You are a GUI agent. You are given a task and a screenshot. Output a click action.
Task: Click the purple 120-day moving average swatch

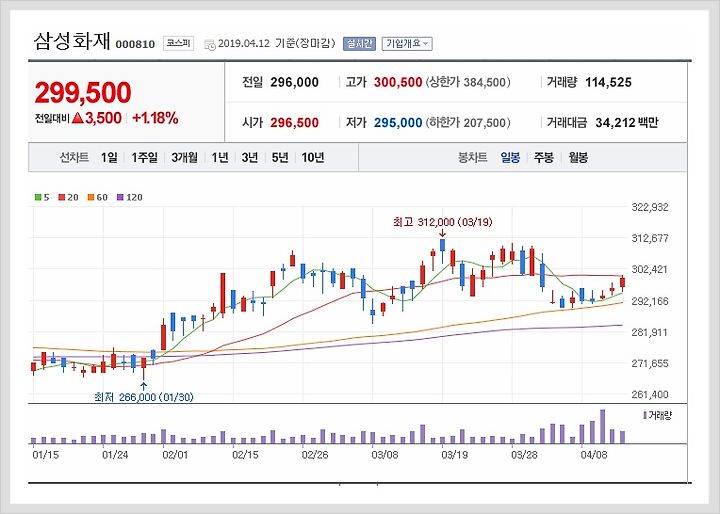point(120,198)
